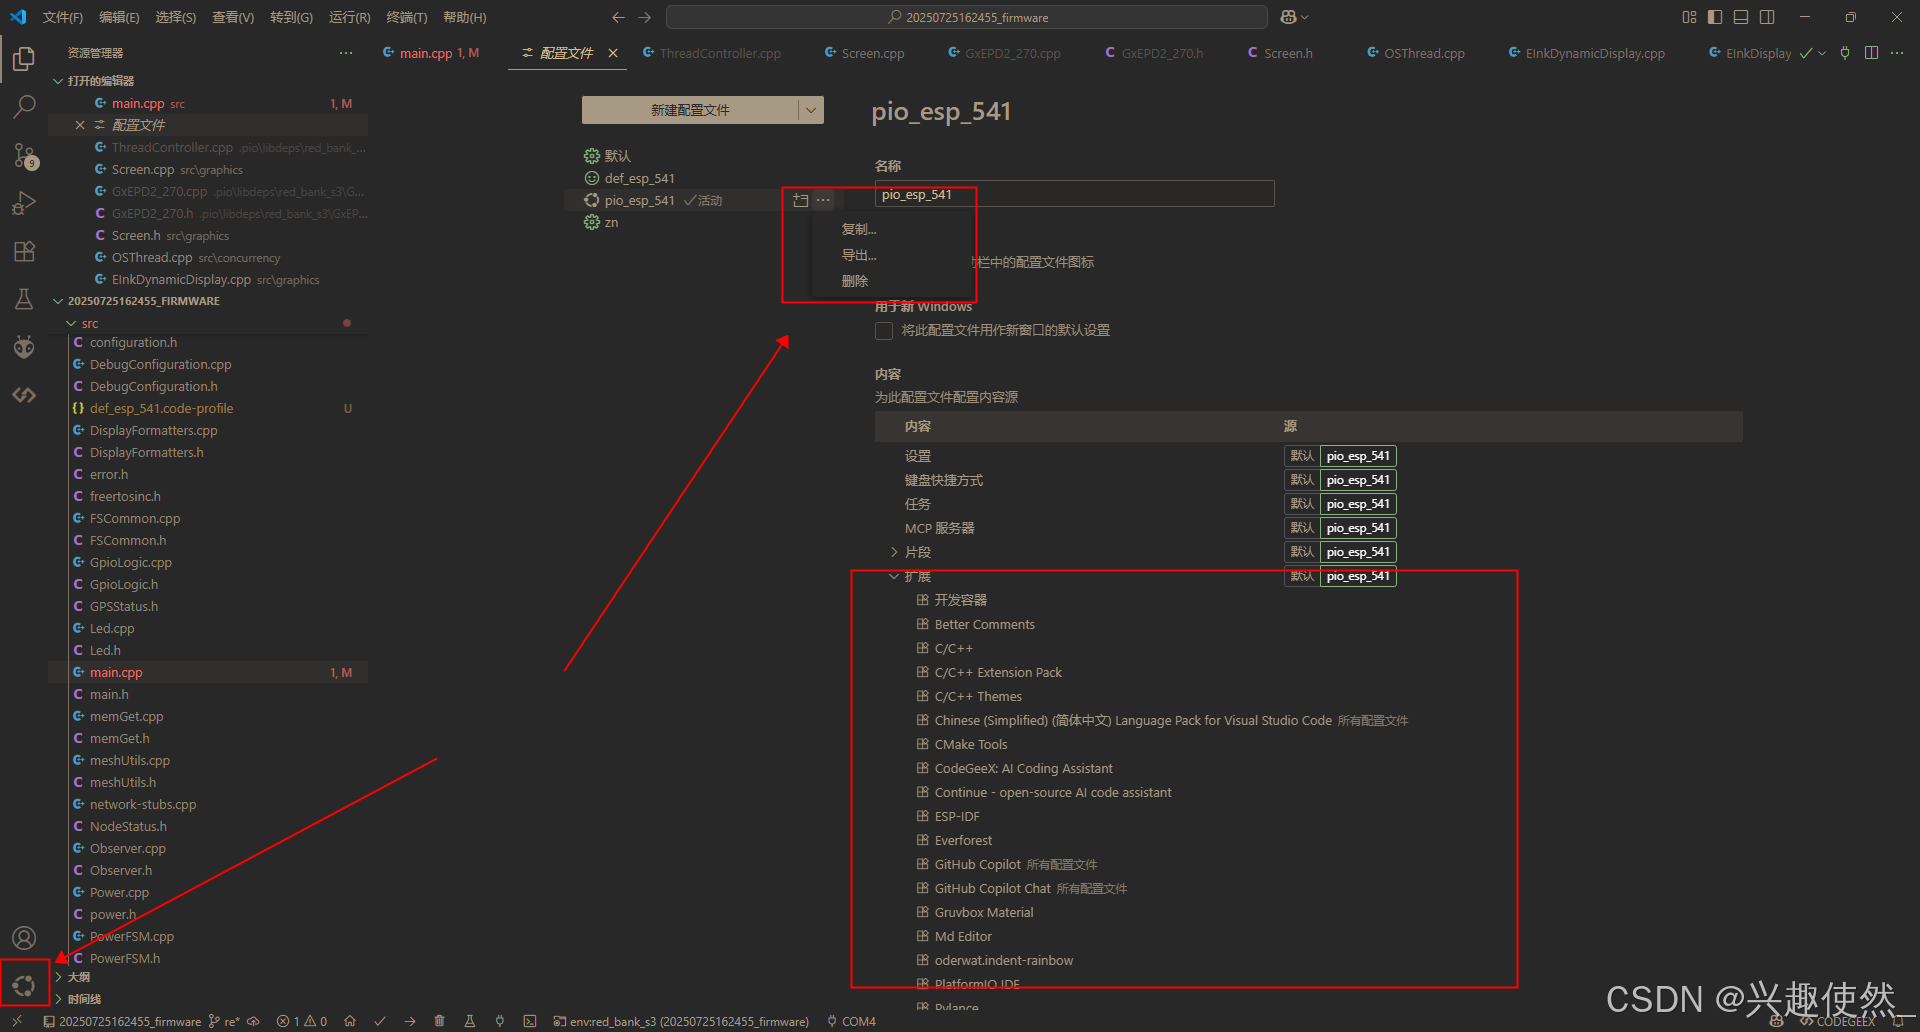The height and width of the screenshot is (1032, 1920).
Task: Click the PlatformIO Clean trash icon in status bar
Action: 439,1021
